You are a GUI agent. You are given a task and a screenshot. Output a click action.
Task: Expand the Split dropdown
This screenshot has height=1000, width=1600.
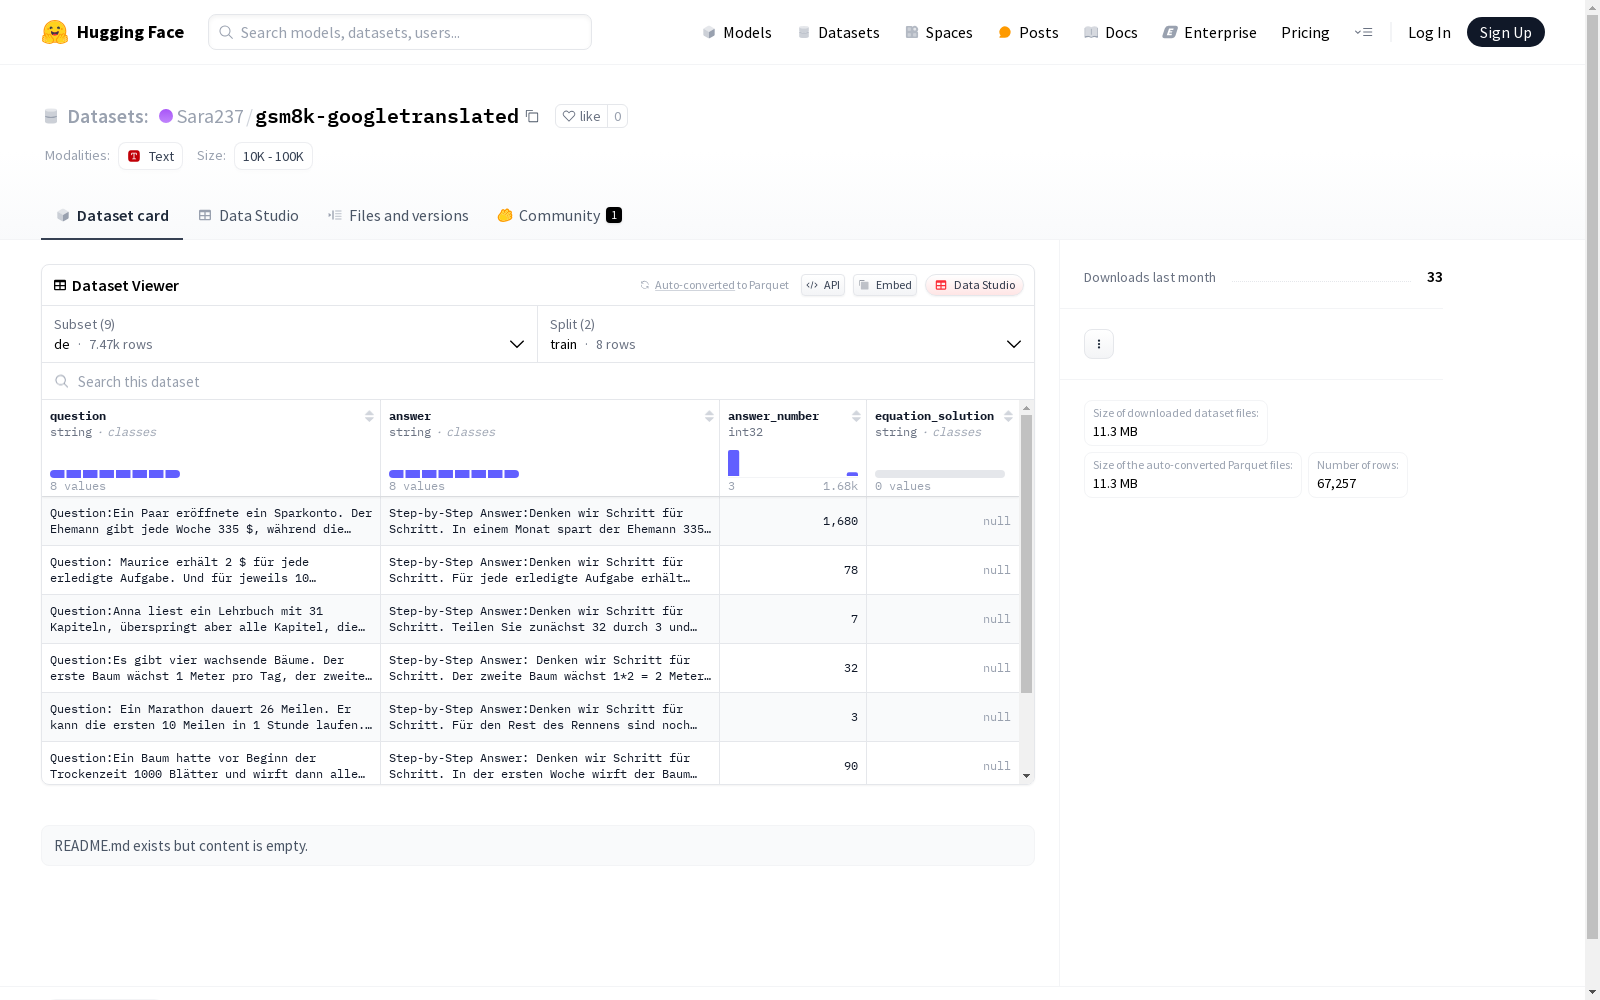(x=786, y=334)
